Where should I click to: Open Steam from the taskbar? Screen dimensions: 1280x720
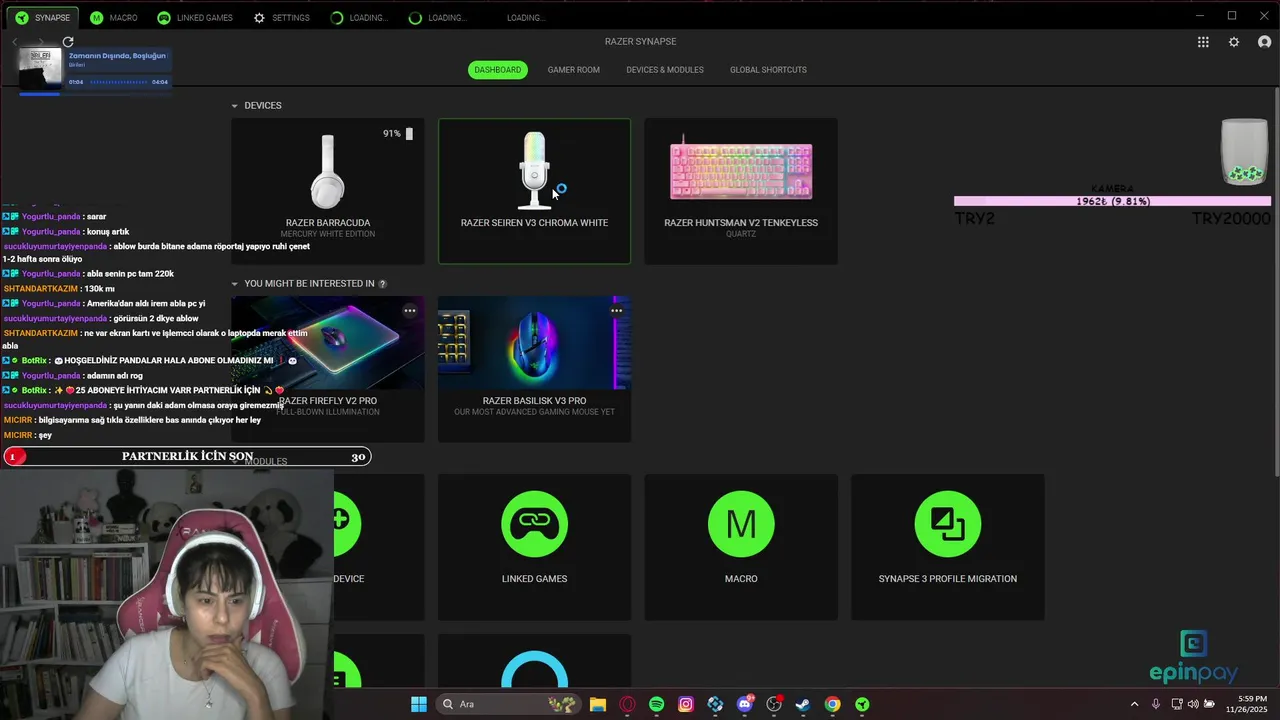(x=803, y=704)
